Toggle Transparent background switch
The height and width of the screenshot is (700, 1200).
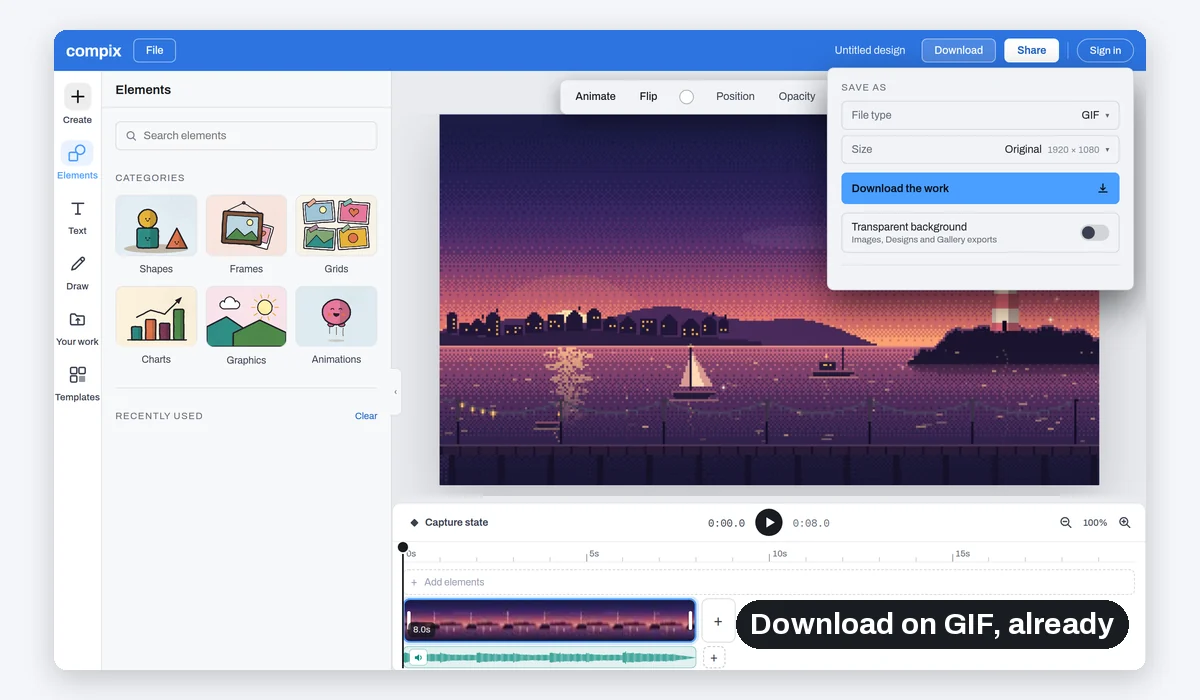[x=1094, y=232]
